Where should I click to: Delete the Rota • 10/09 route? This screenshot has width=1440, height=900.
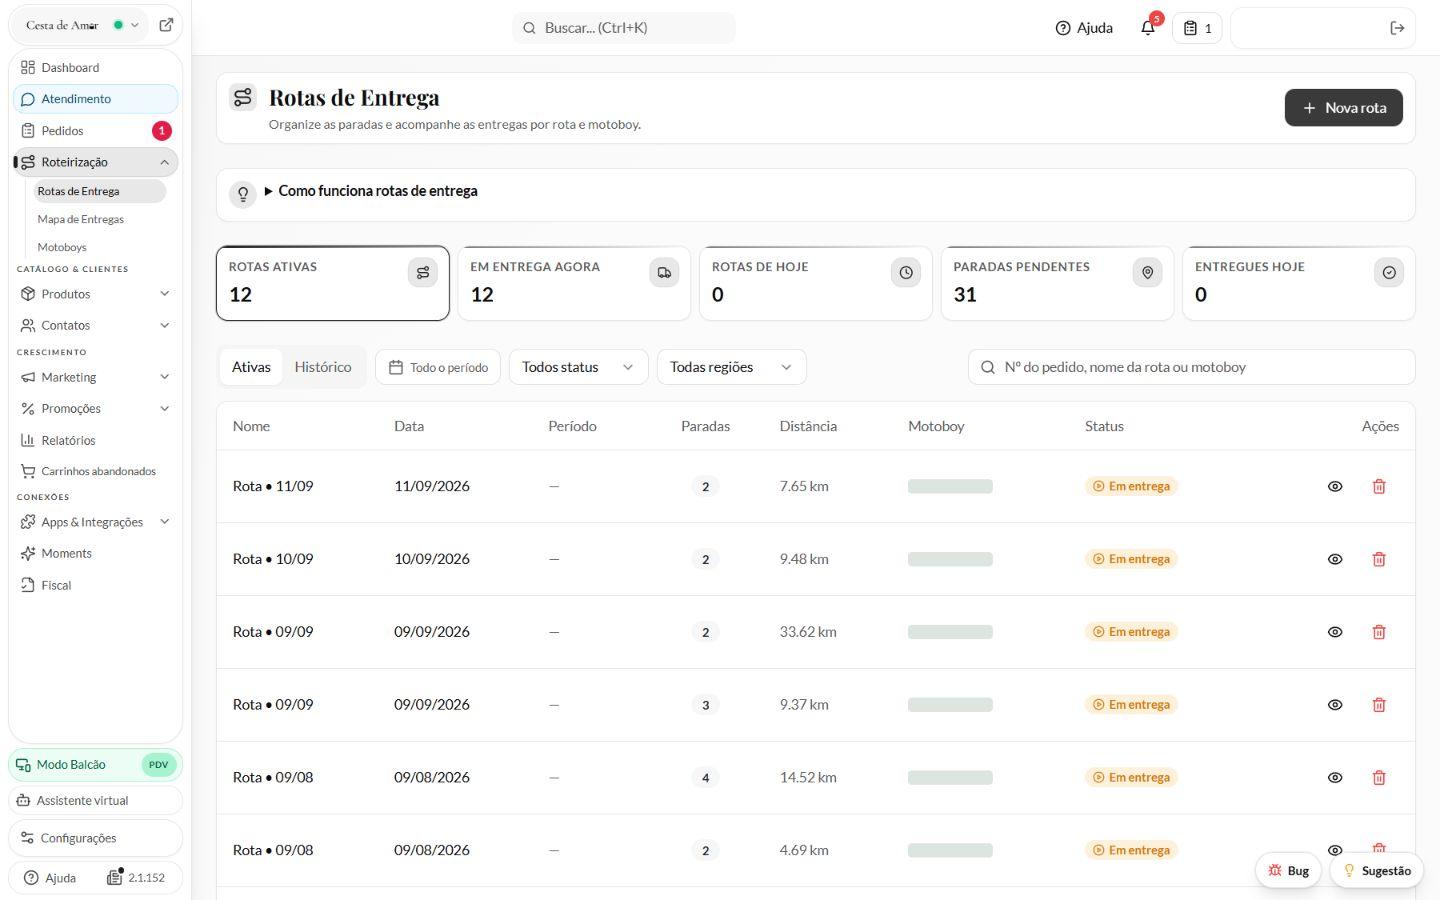(1379, 559)
